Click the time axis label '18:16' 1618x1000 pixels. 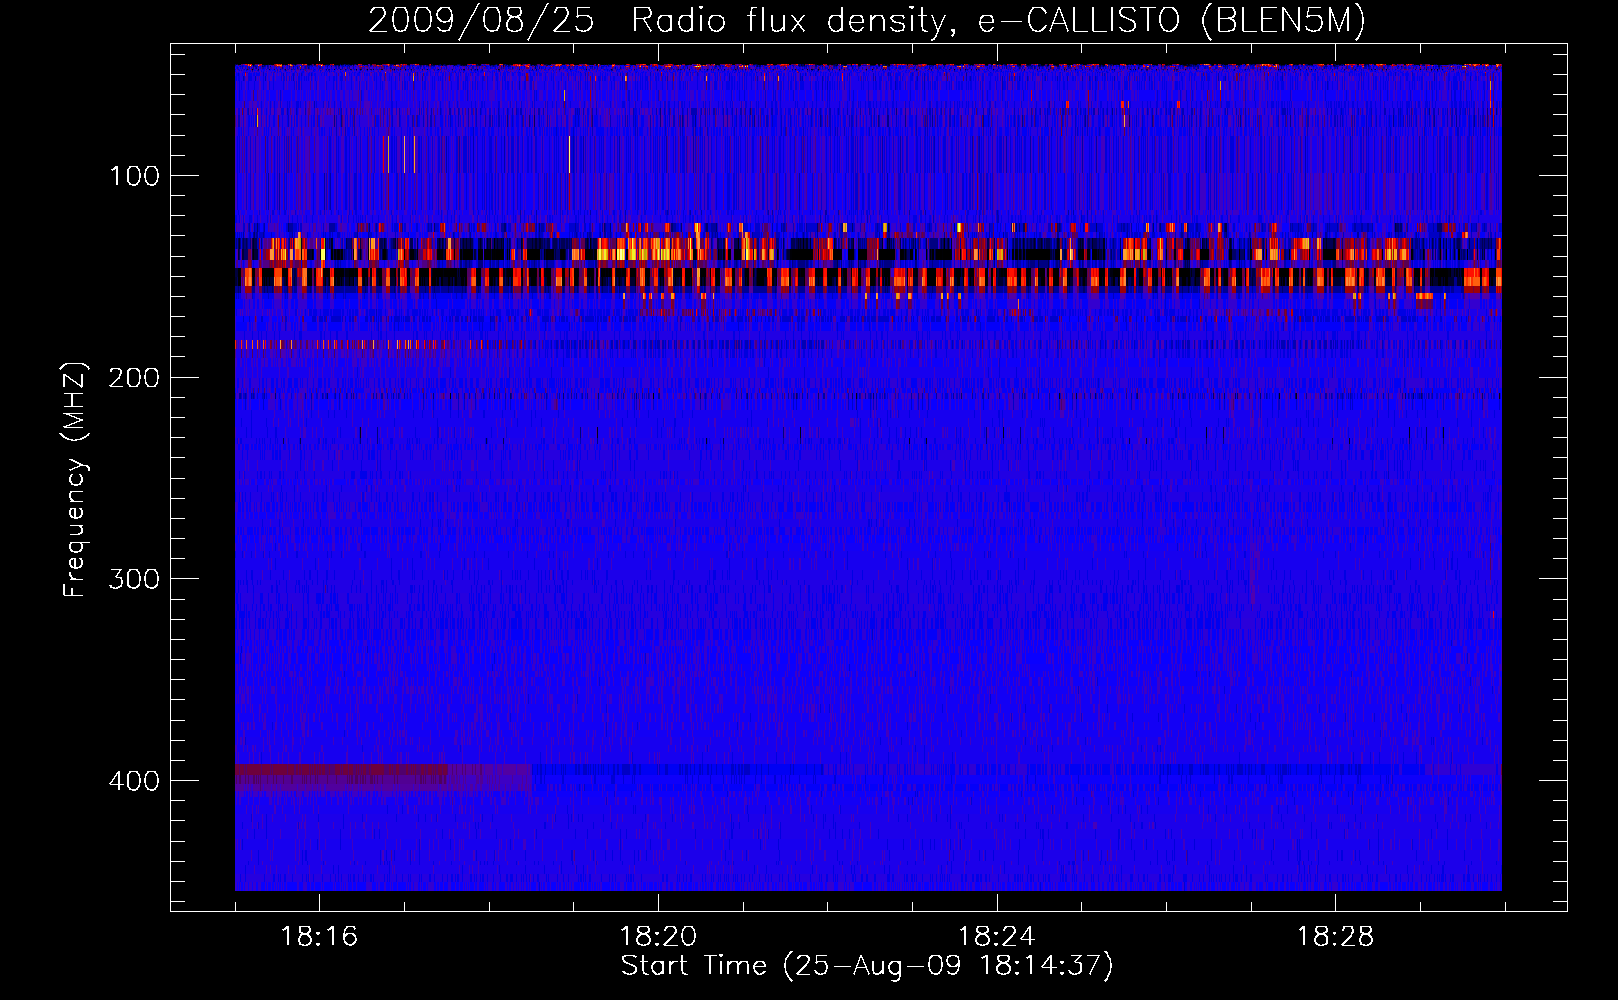coord(319,937)
